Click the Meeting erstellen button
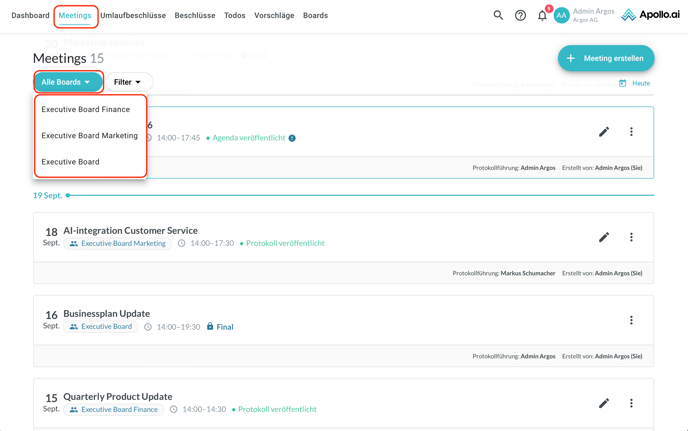The width and height of the screenshot is (688, 431). 606,58
